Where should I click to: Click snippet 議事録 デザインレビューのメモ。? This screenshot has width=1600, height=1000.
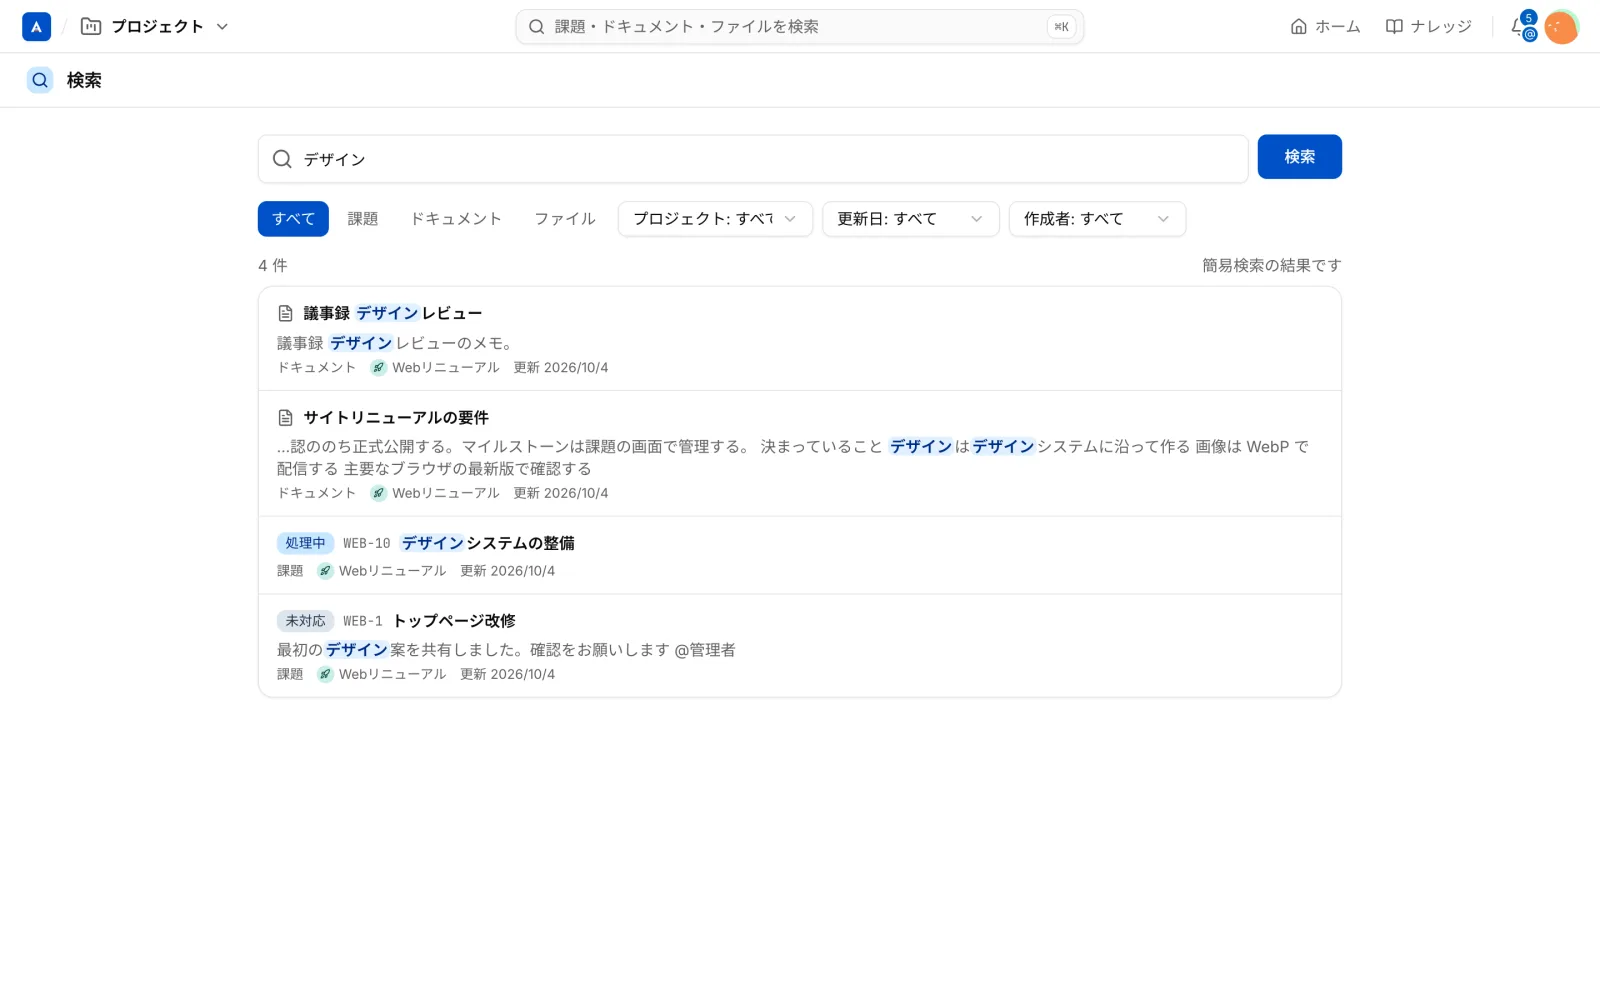[x=395, y=343]
